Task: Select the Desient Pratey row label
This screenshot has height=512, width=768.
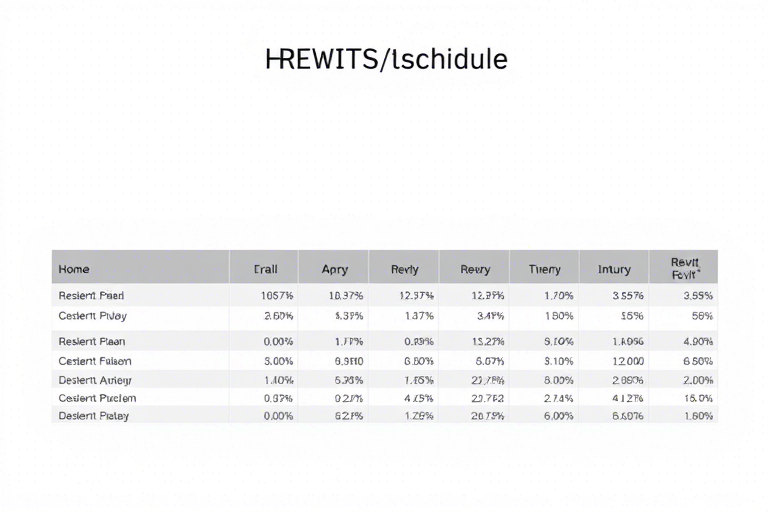Action: (94, 416)
